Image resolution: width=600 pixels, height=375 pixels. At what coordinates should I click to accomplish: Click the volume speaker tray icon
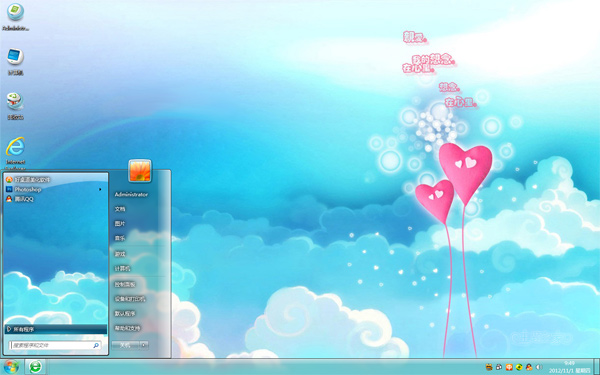(x=539, y=367)
